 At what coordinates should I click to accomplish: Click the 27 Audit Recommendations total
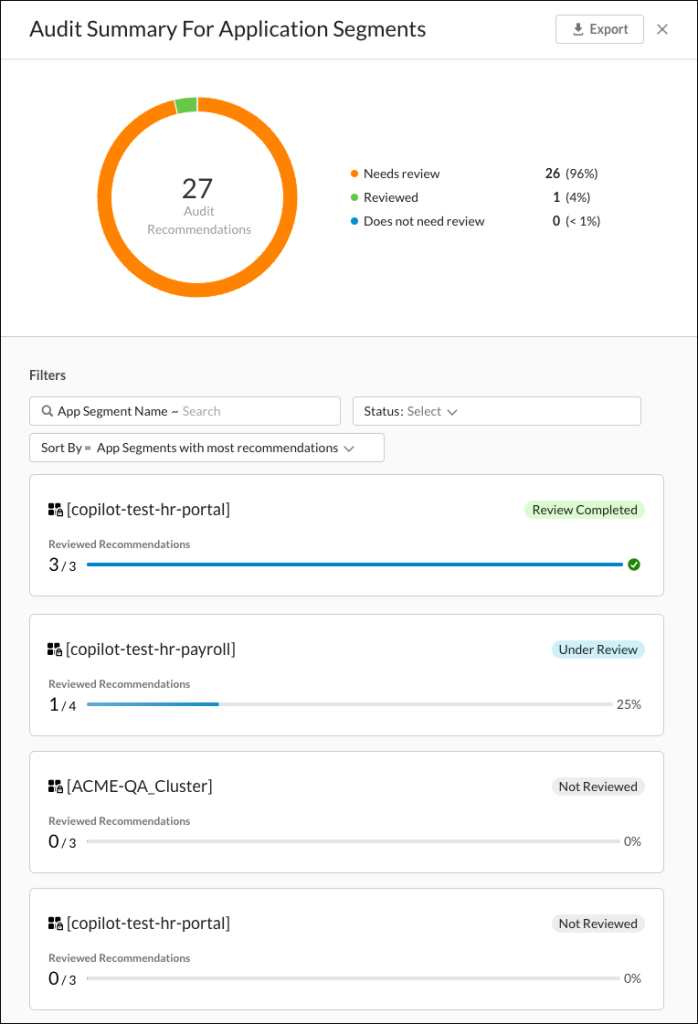(x=198, y=206)
